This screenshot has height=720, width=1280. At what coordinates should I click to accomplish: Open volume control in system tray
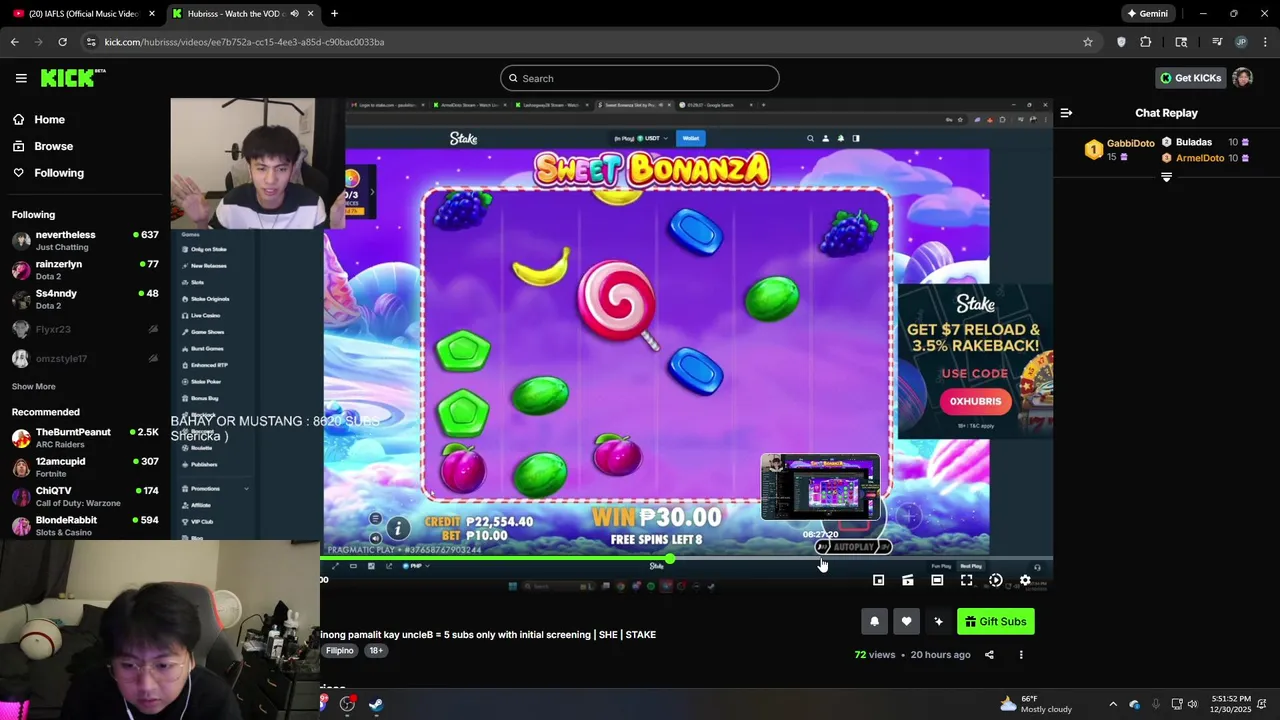(1193, 704)
